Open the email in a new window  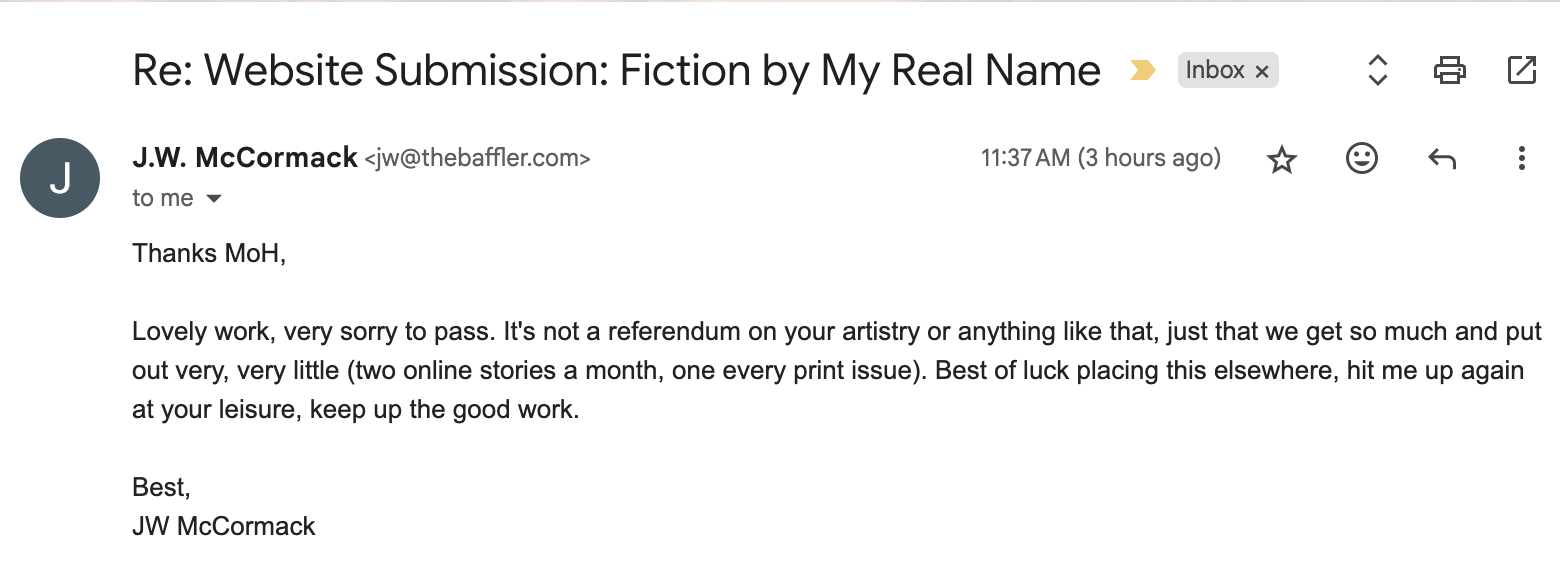(1521, 70)
